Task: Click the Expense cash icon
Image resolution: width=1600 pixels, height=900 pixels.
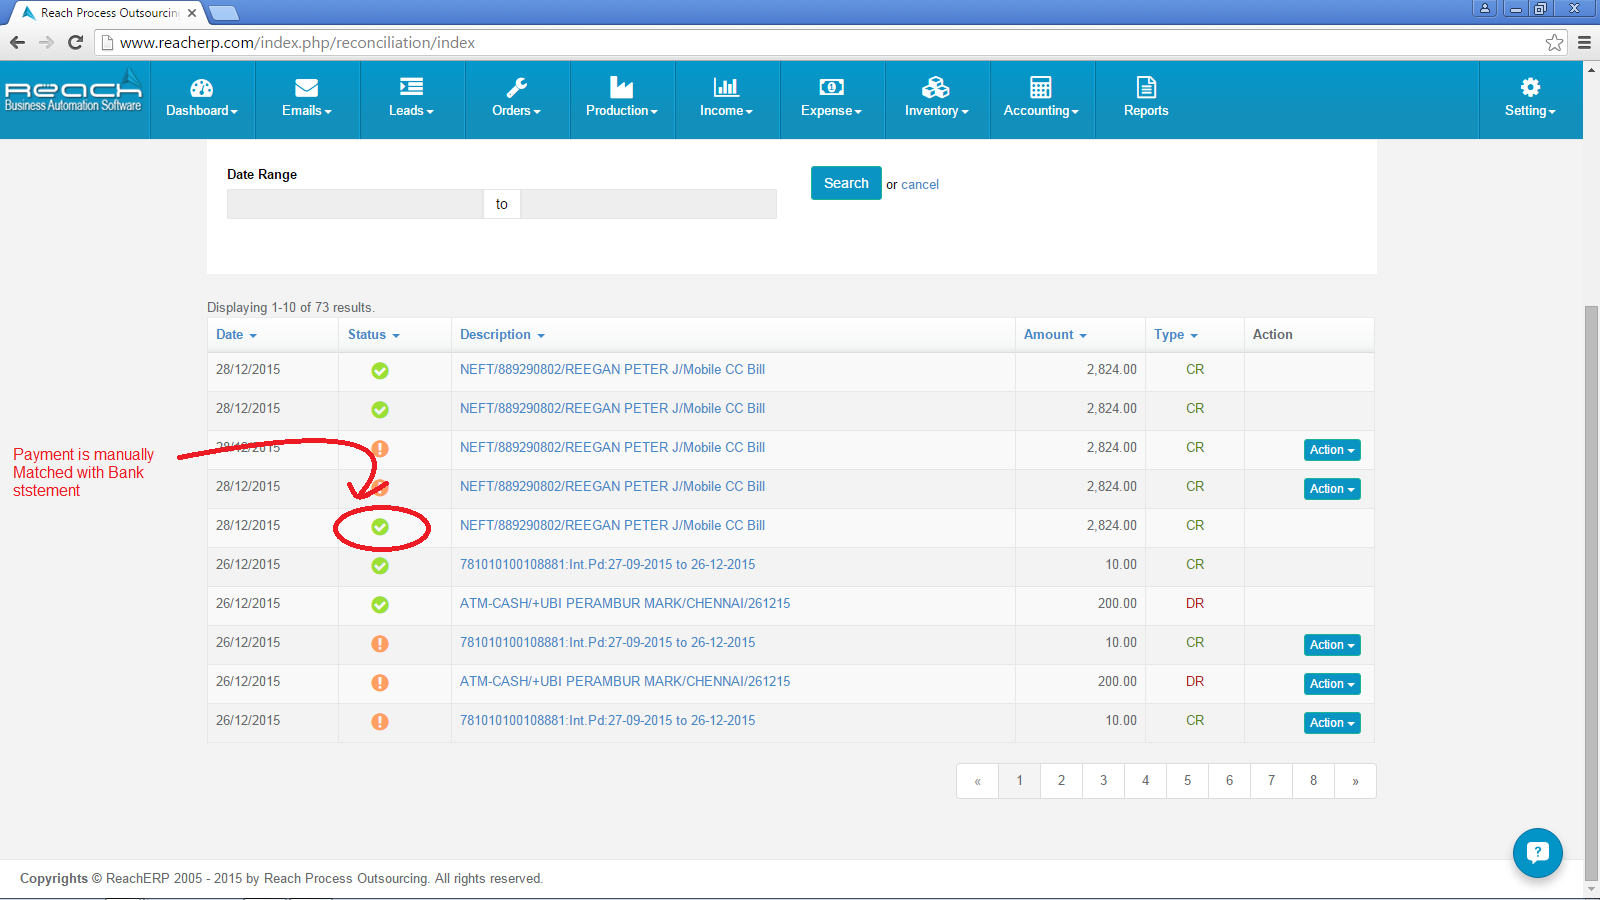Action: pyautogui.click(x=831, y=87)
